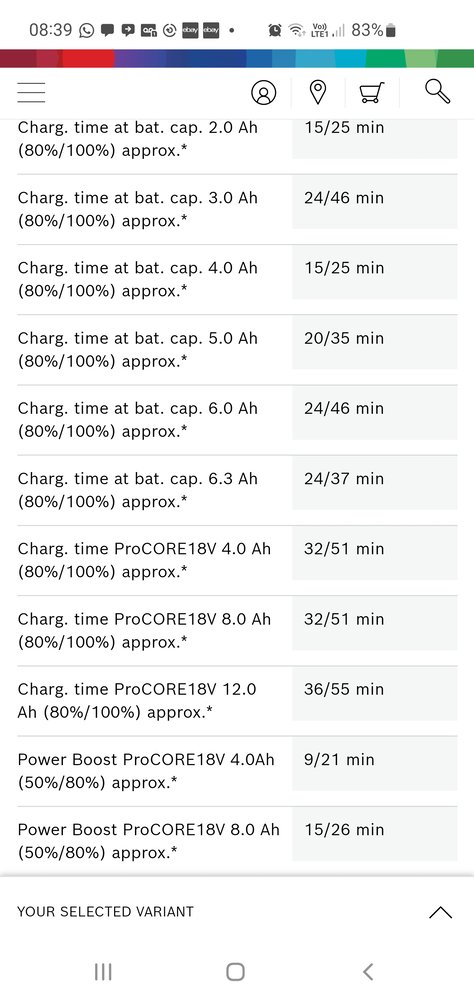Image resolution: width=474 pixels, height=1000 pixels.
Task: Tap the battery percentage indicator
Action: point(374,30)
